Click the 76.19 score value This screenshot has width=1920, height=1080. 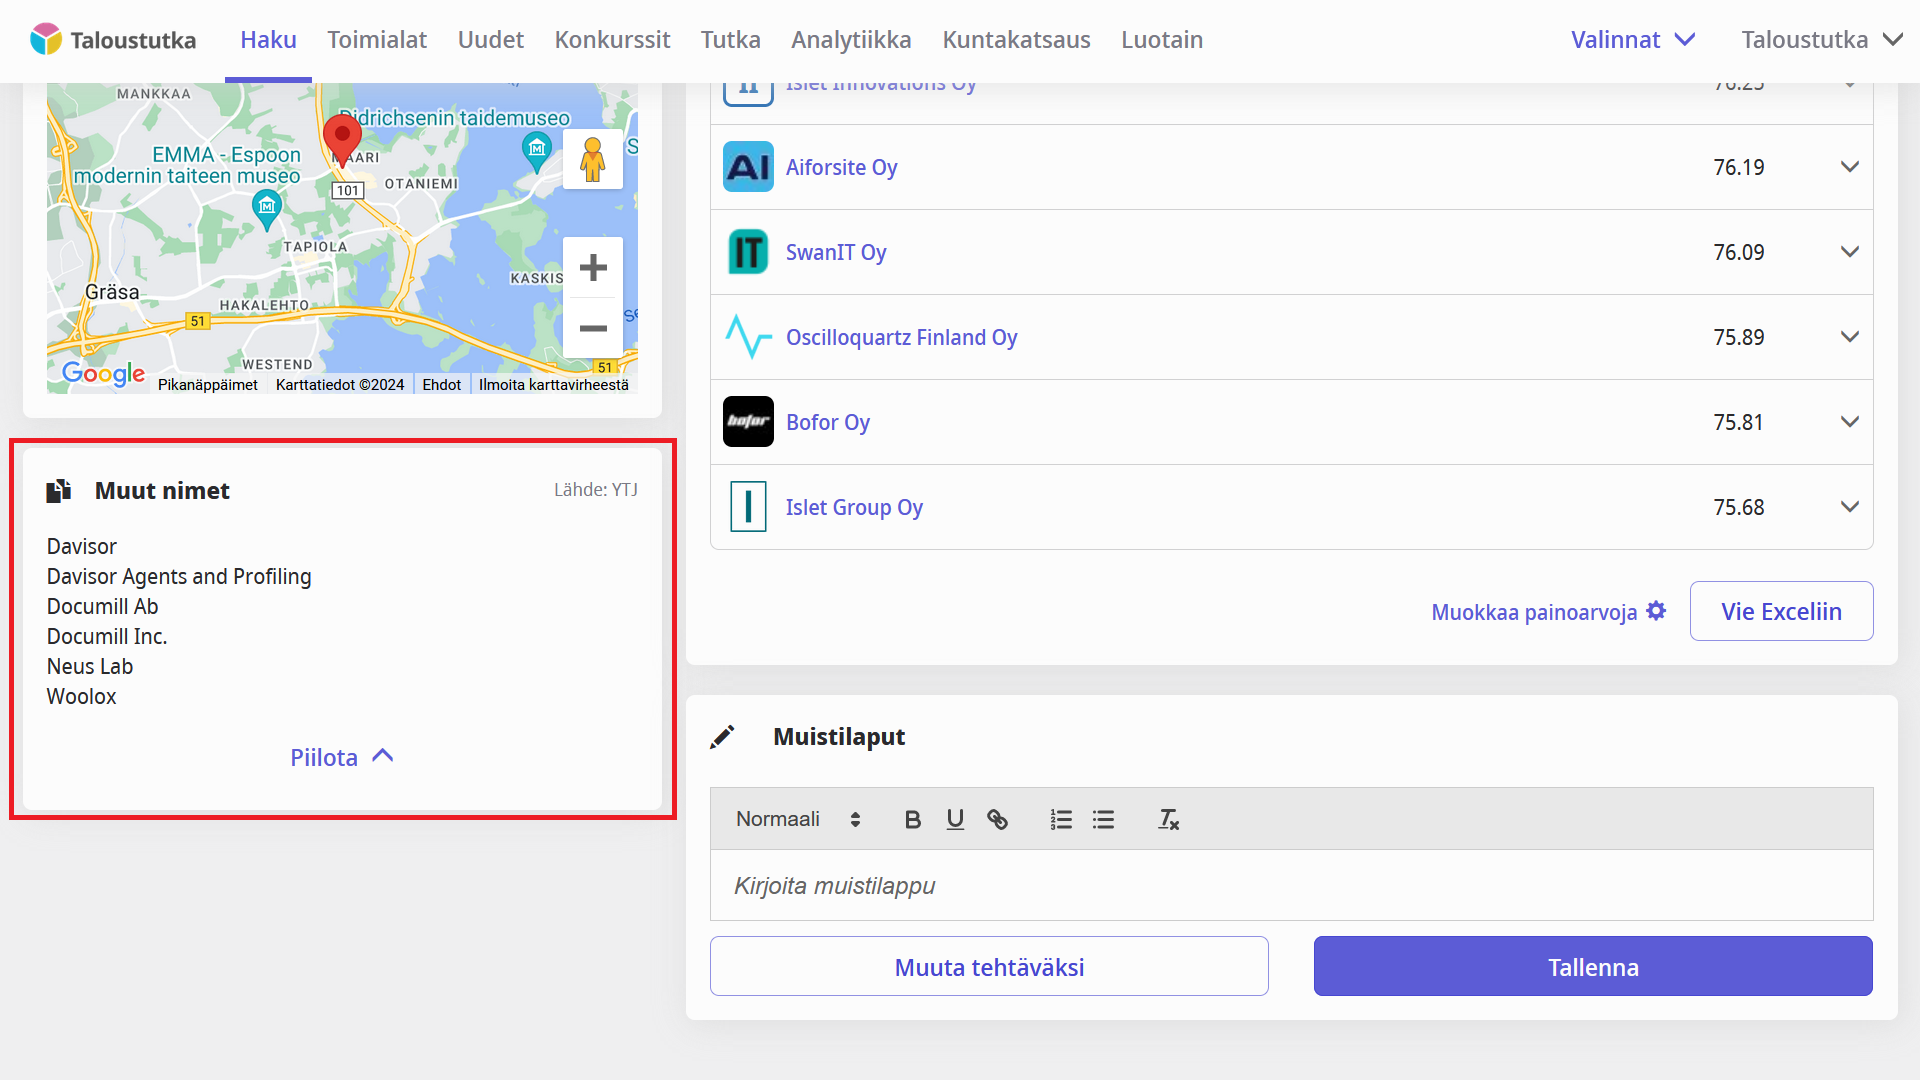[1739, 167]
